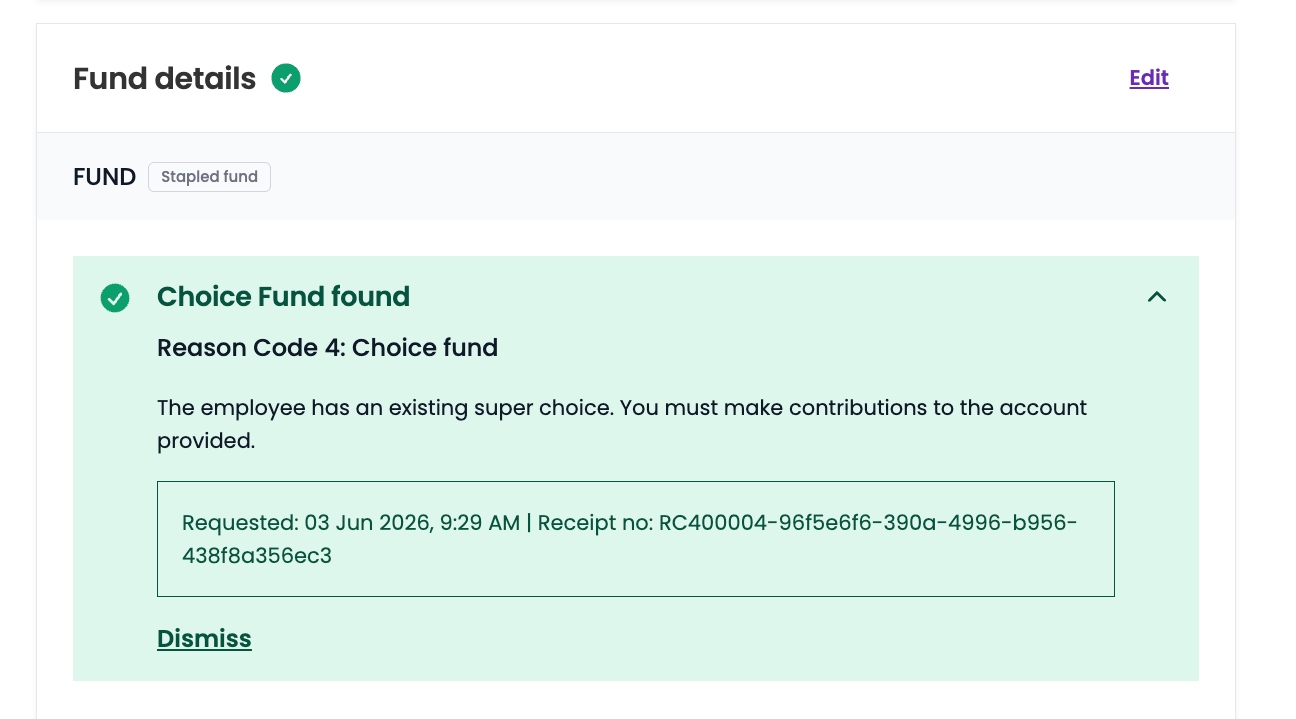The width and height of the screenshot is (1296, 719).
Task: Collapse the Choice Fund found panel
Action: pyautogui.click(x=1157, y=297)
